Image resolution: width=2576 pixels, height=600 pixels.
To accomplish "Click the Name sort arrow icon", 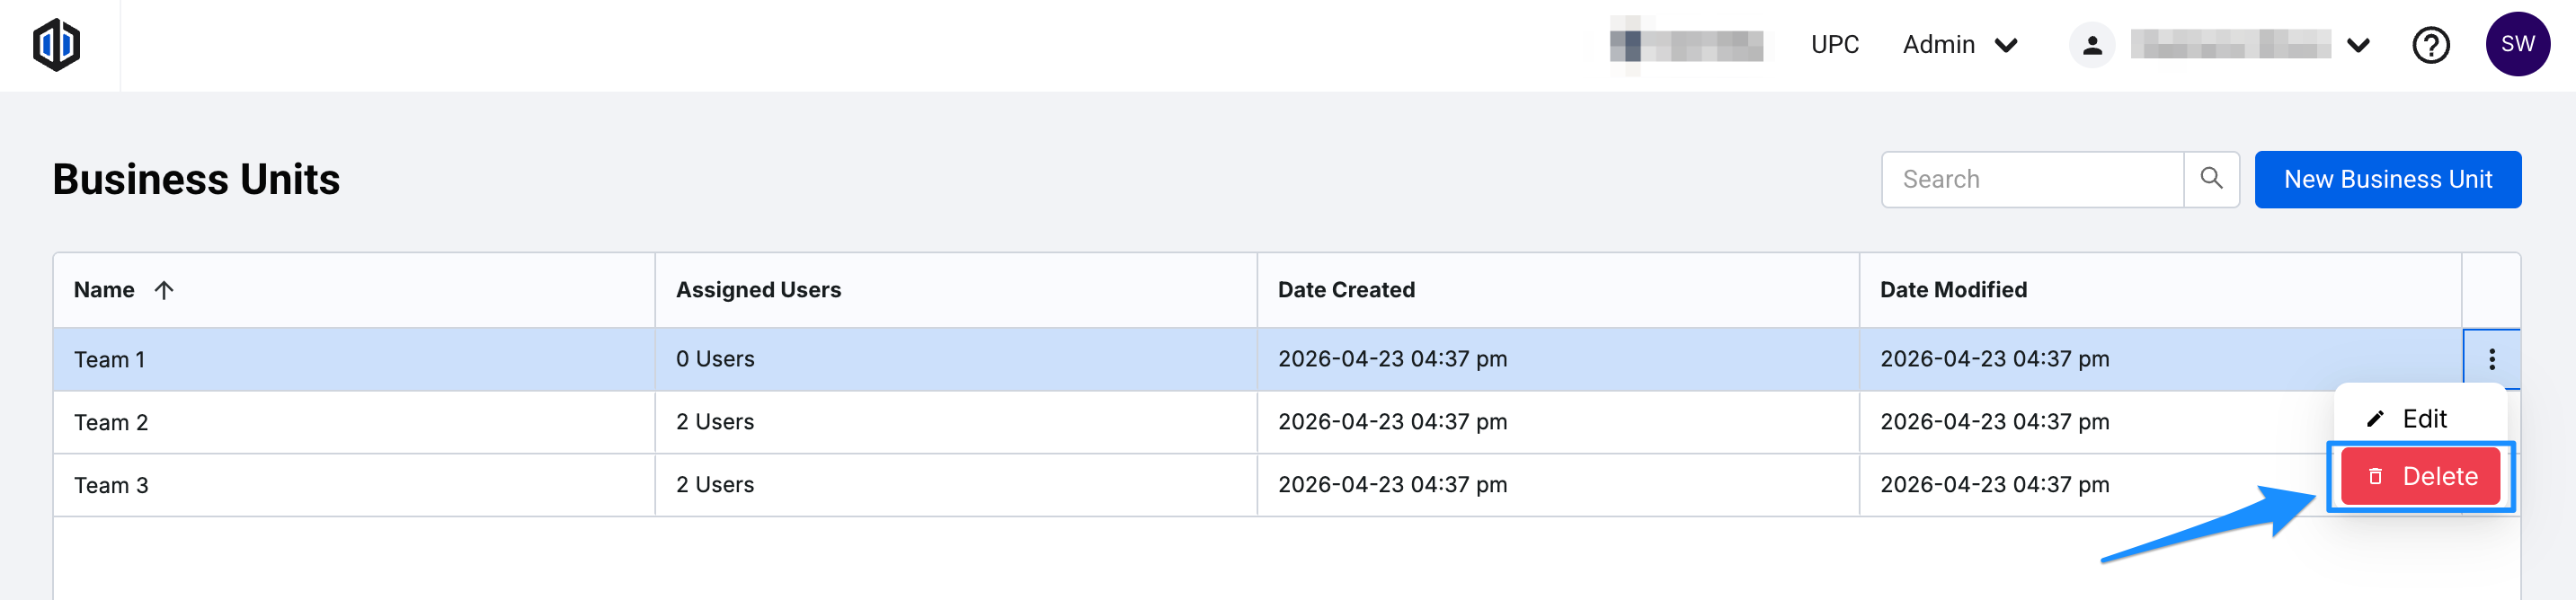I will coord(164,290).
